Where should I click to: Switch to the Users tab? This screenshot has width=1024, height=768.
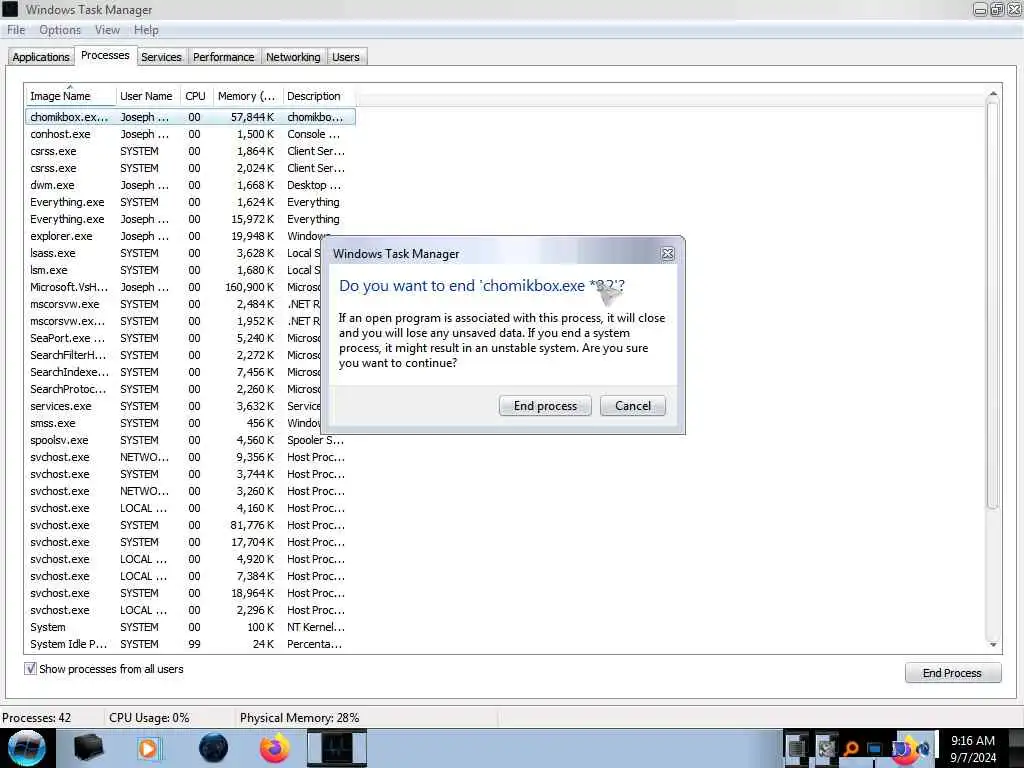pos(345,57)
